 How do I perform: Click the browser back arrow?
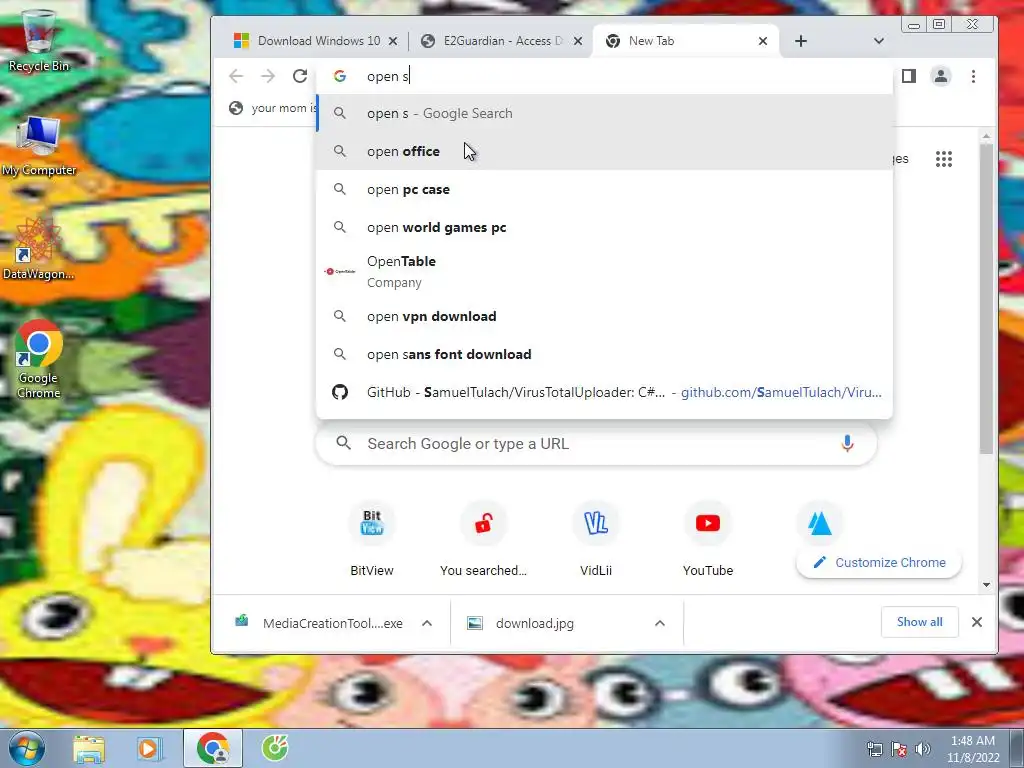click(x=236, y=76)
